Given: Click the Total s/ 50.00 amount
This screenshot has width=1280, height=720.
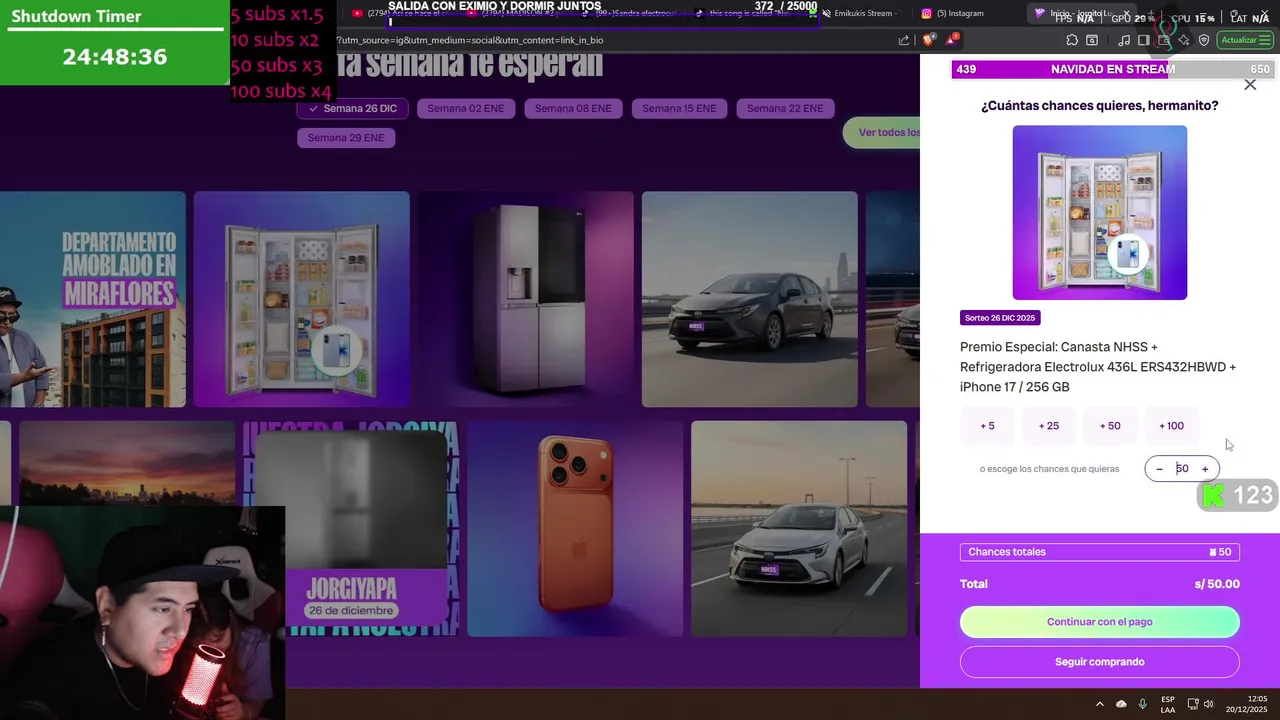Looking at the screenshot, I should pos(1217,584).
